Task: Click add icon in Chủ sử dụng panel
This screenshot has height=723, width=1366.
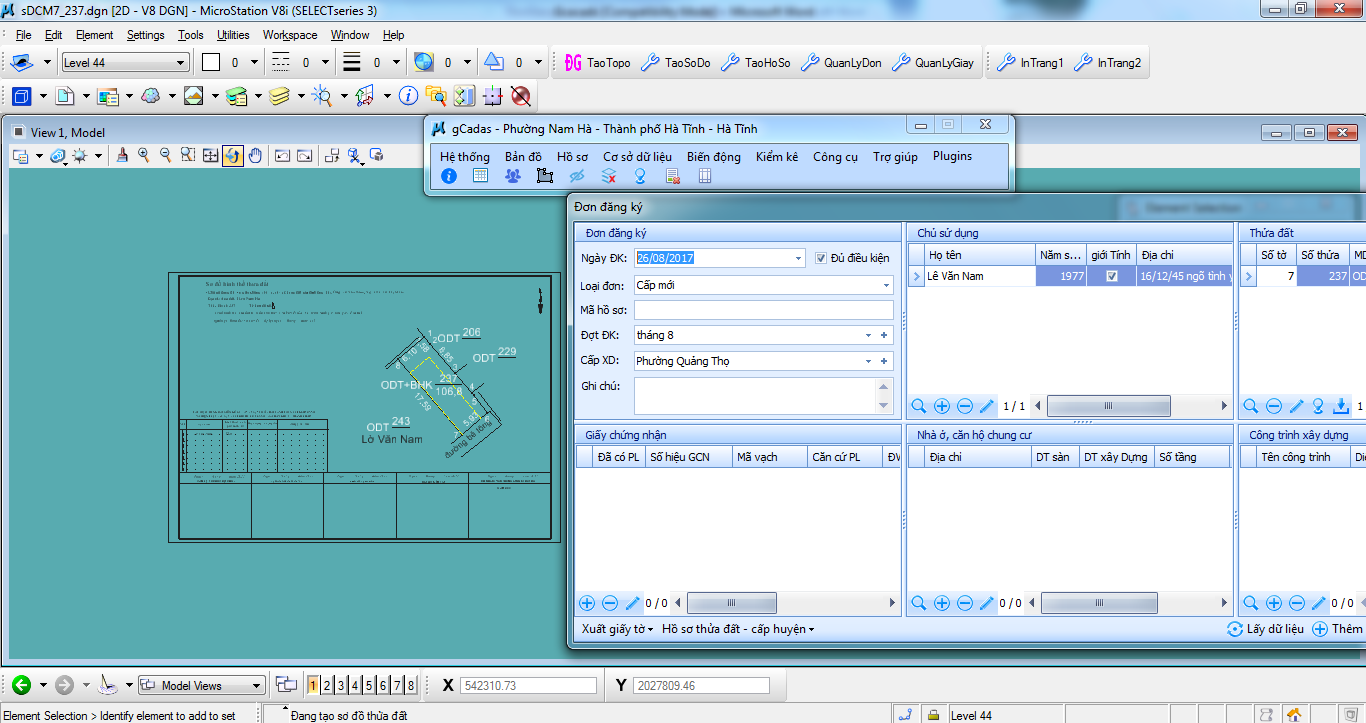Action: tap(942, 406)
